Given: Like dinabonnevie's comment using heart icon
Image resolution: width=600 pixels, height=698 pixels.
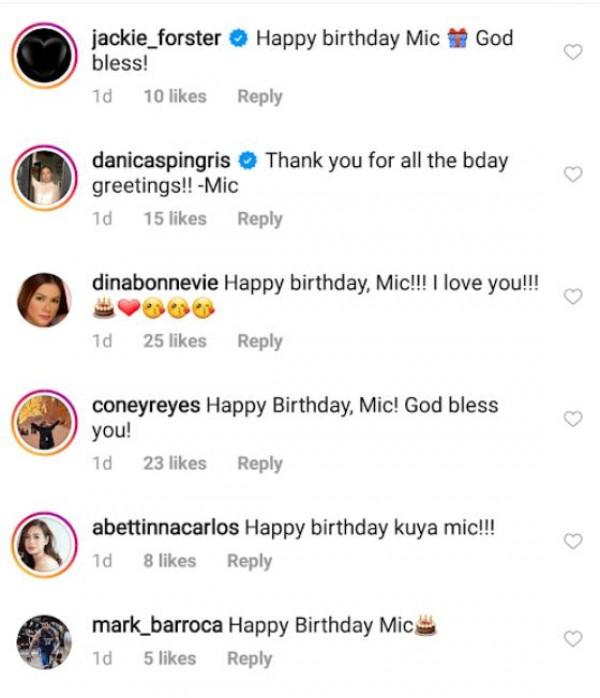Looking at the screenshot, I should pyautogui.click(x=573, y=297).
